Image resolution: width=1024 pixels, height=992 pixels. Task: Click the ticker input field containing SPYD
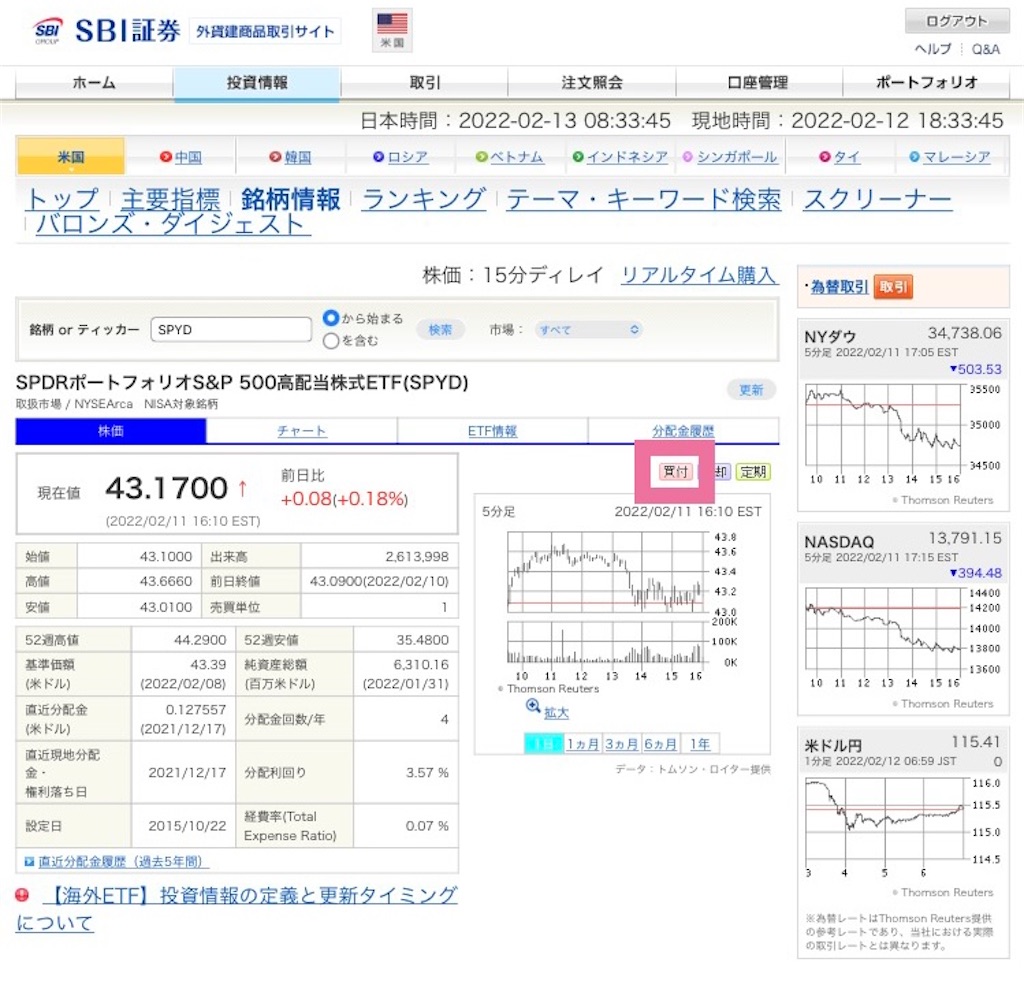click(231, 330)
